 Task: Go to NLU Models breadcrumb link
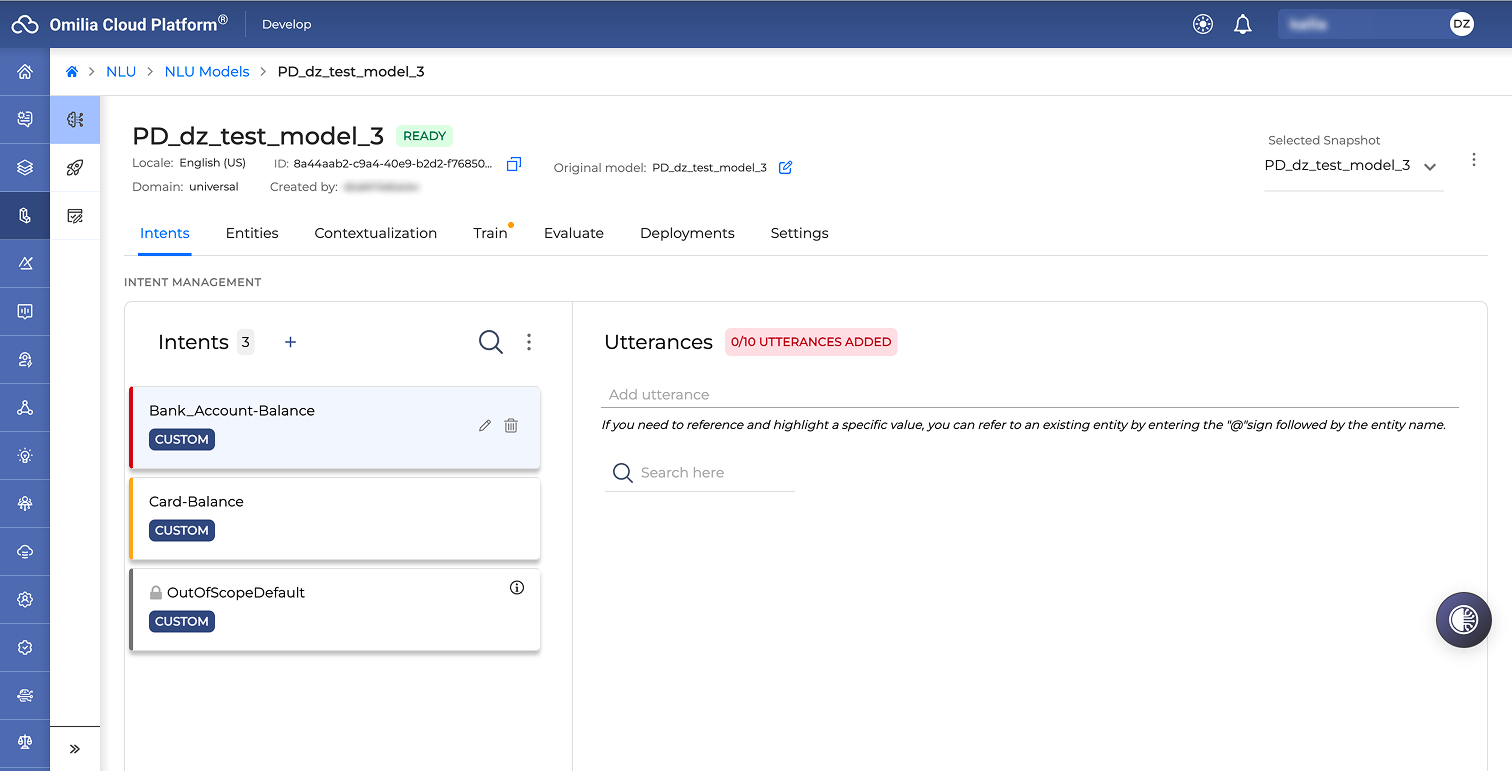tap(207, 72)
